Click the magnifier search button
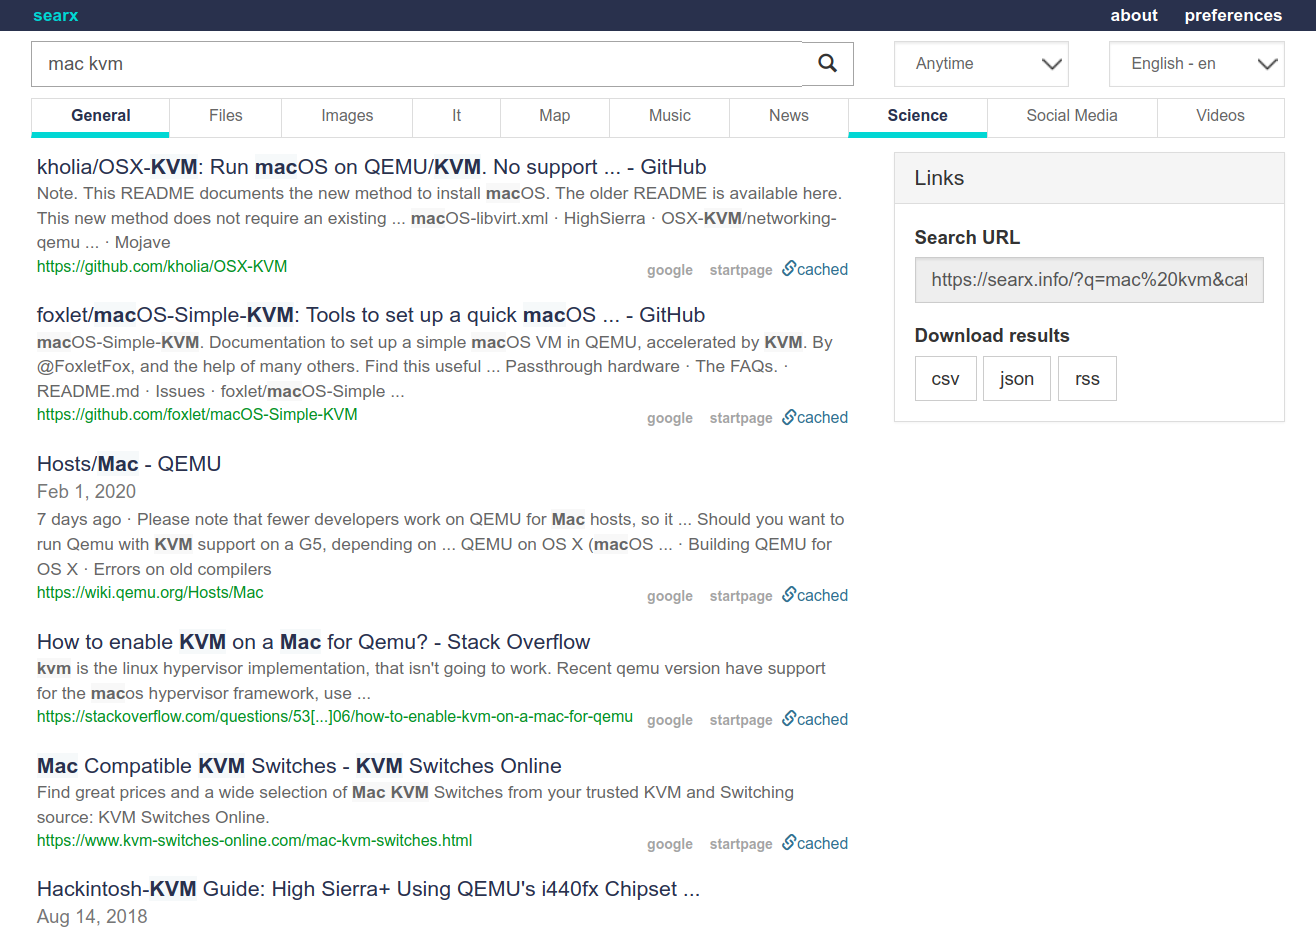 pos(828,64)
